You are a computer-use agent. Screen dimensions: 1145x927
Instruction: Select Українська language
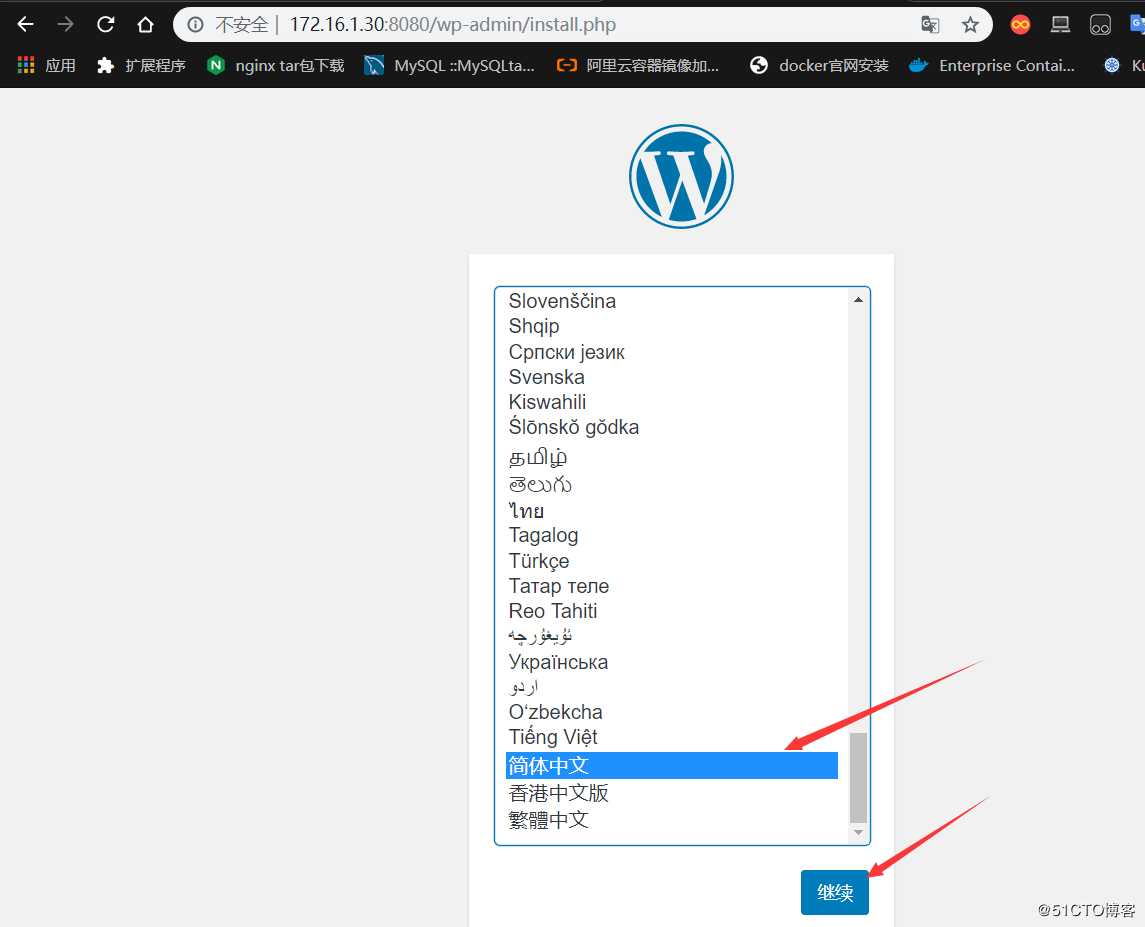tap(672, 662)
